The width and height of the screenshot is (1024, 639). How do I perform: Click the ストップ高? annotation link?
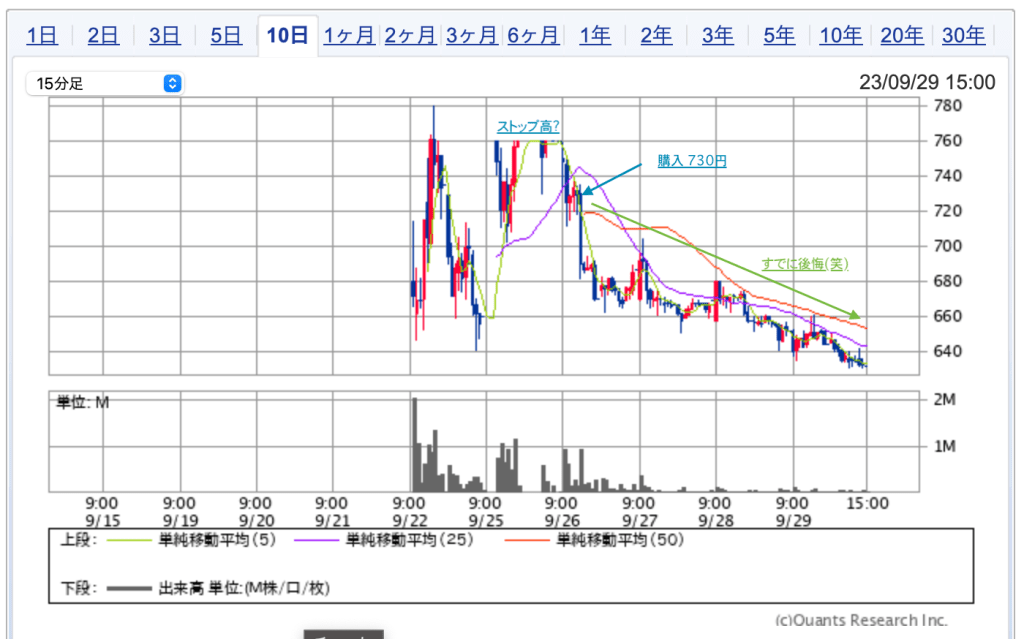click(528, 127)
